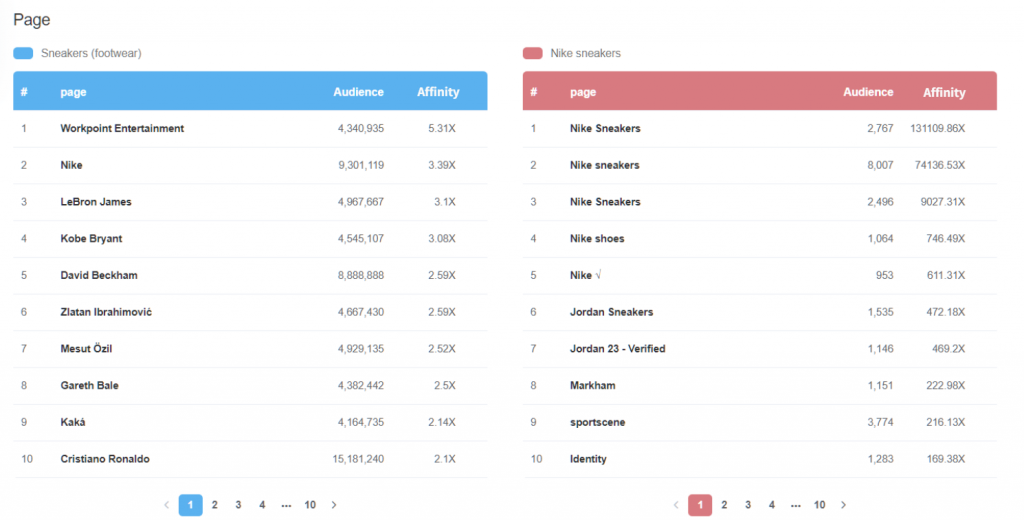Viewport: 1024px width, 520px height.
Task: Open page 4 of the Sneakers table
Action: [x=262, y=504]
